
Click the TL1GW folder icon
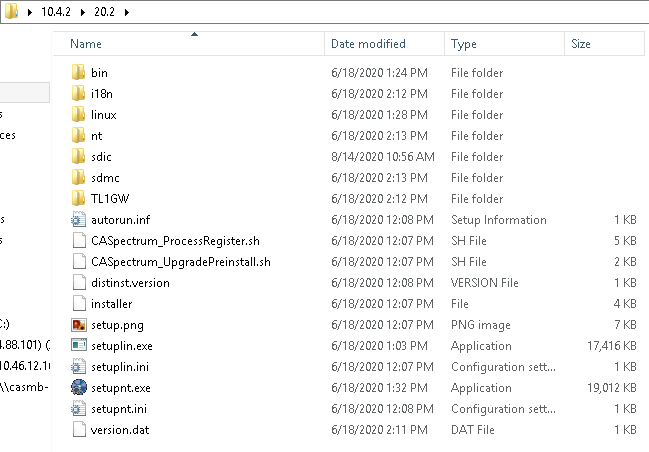79,199
